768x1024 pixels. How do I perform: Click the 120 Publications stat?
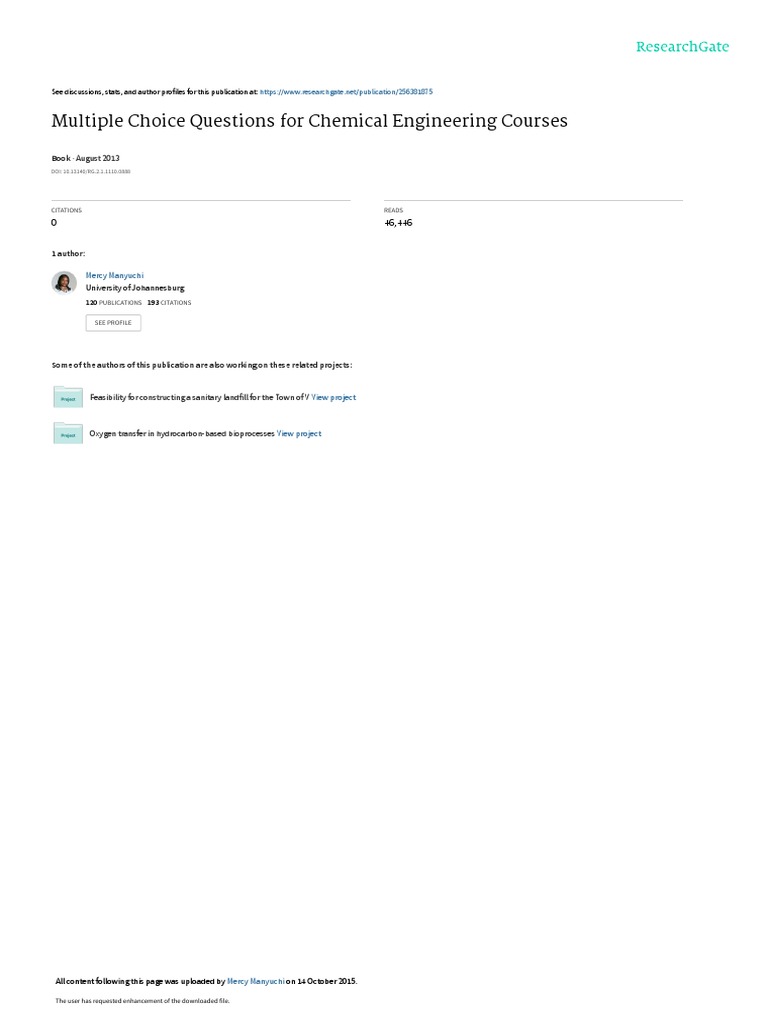(114, 303)
